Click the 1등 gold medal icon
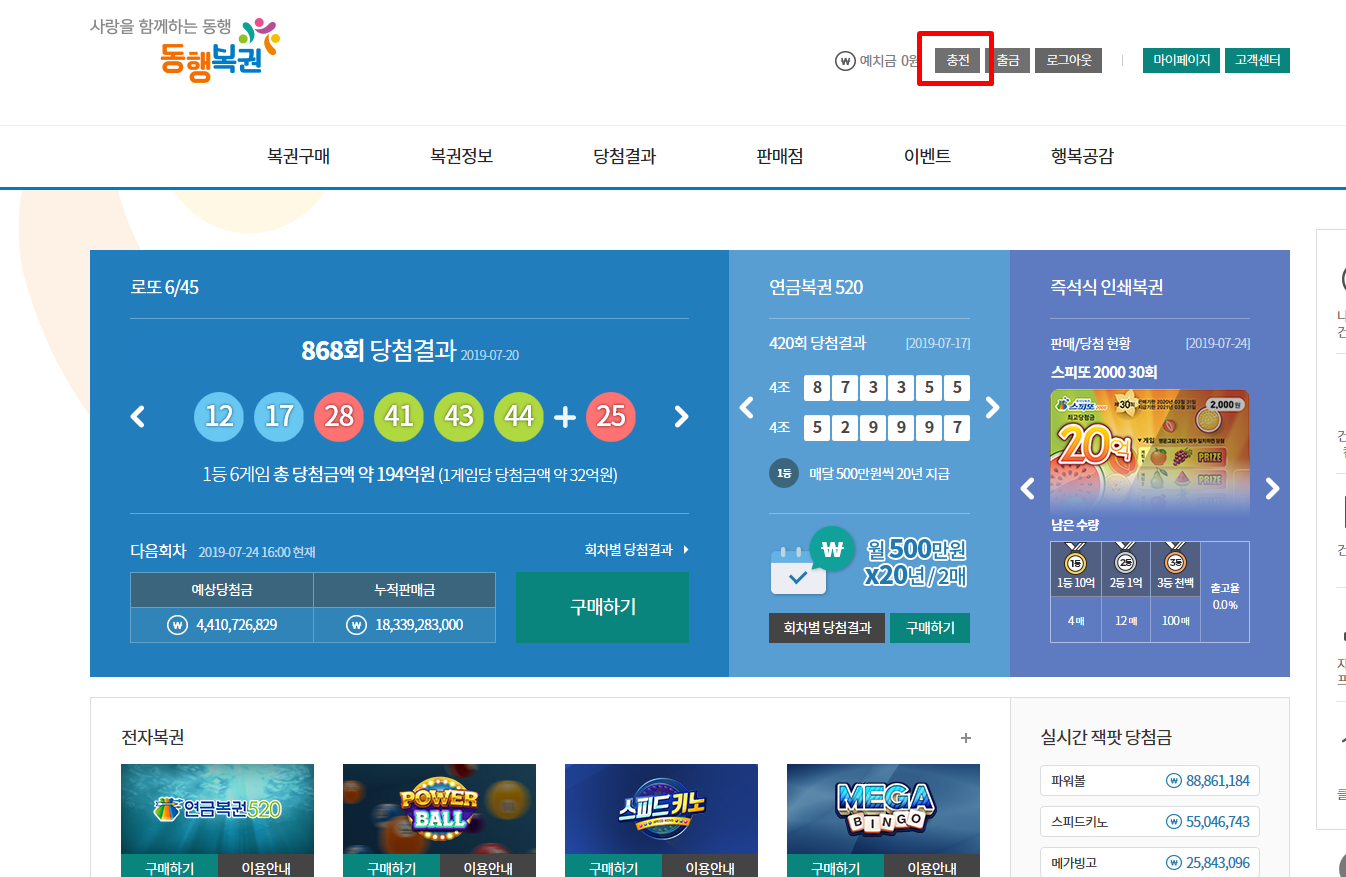 click(x=1075, y=562)
